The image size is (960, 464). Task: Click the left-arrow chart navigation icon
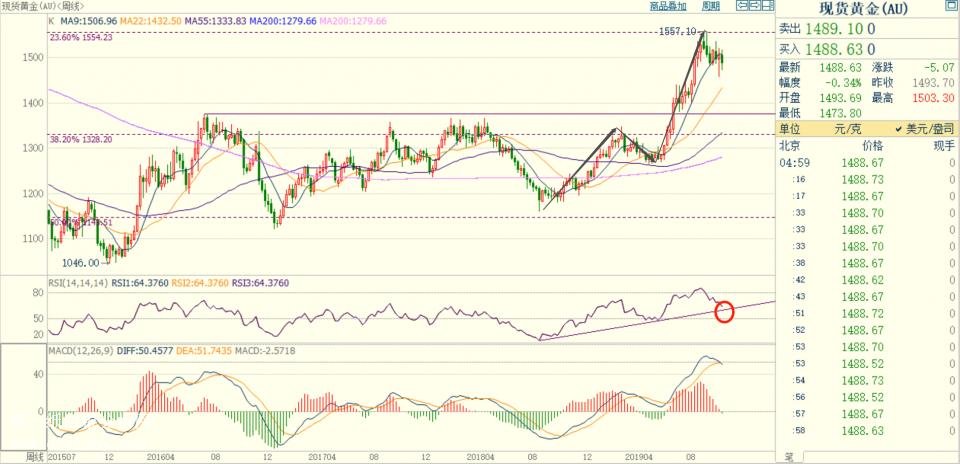tap(739, 6)
